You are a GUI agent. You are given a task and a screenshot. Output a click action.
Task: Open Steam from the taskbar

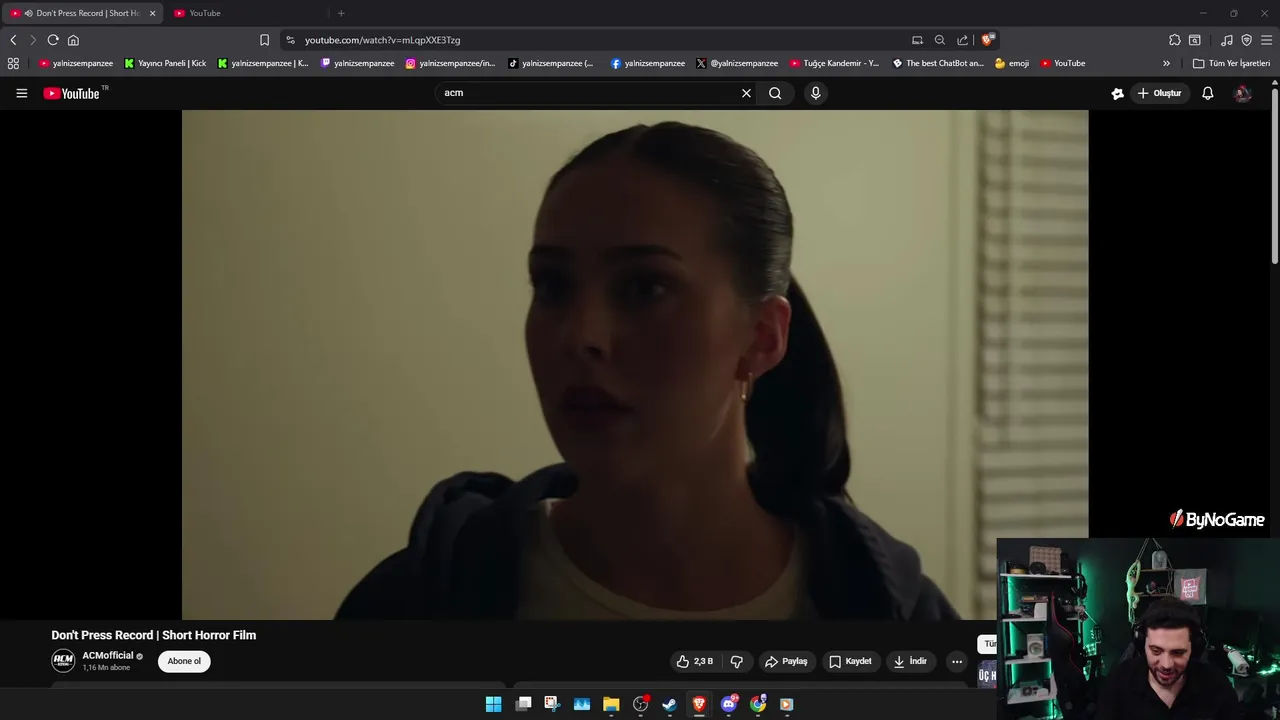point(669,704)
